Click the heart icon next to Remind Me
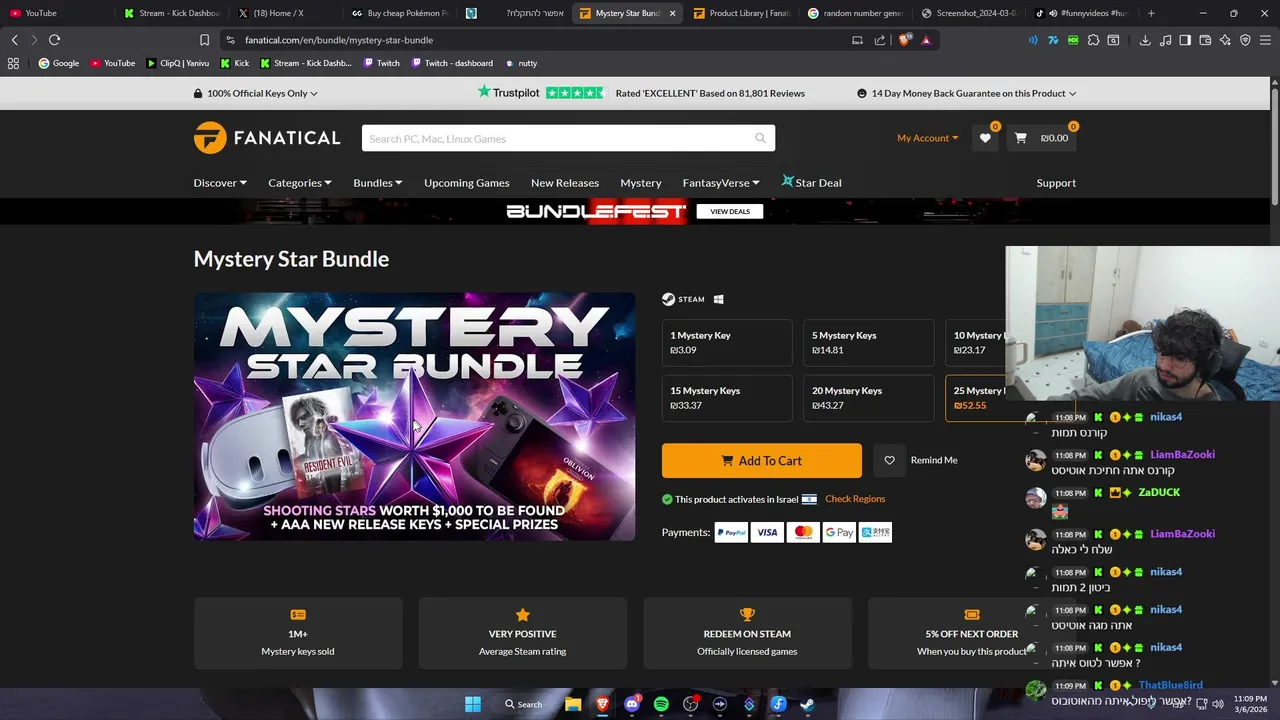1280x720 pixels. [x=889, y=460]
